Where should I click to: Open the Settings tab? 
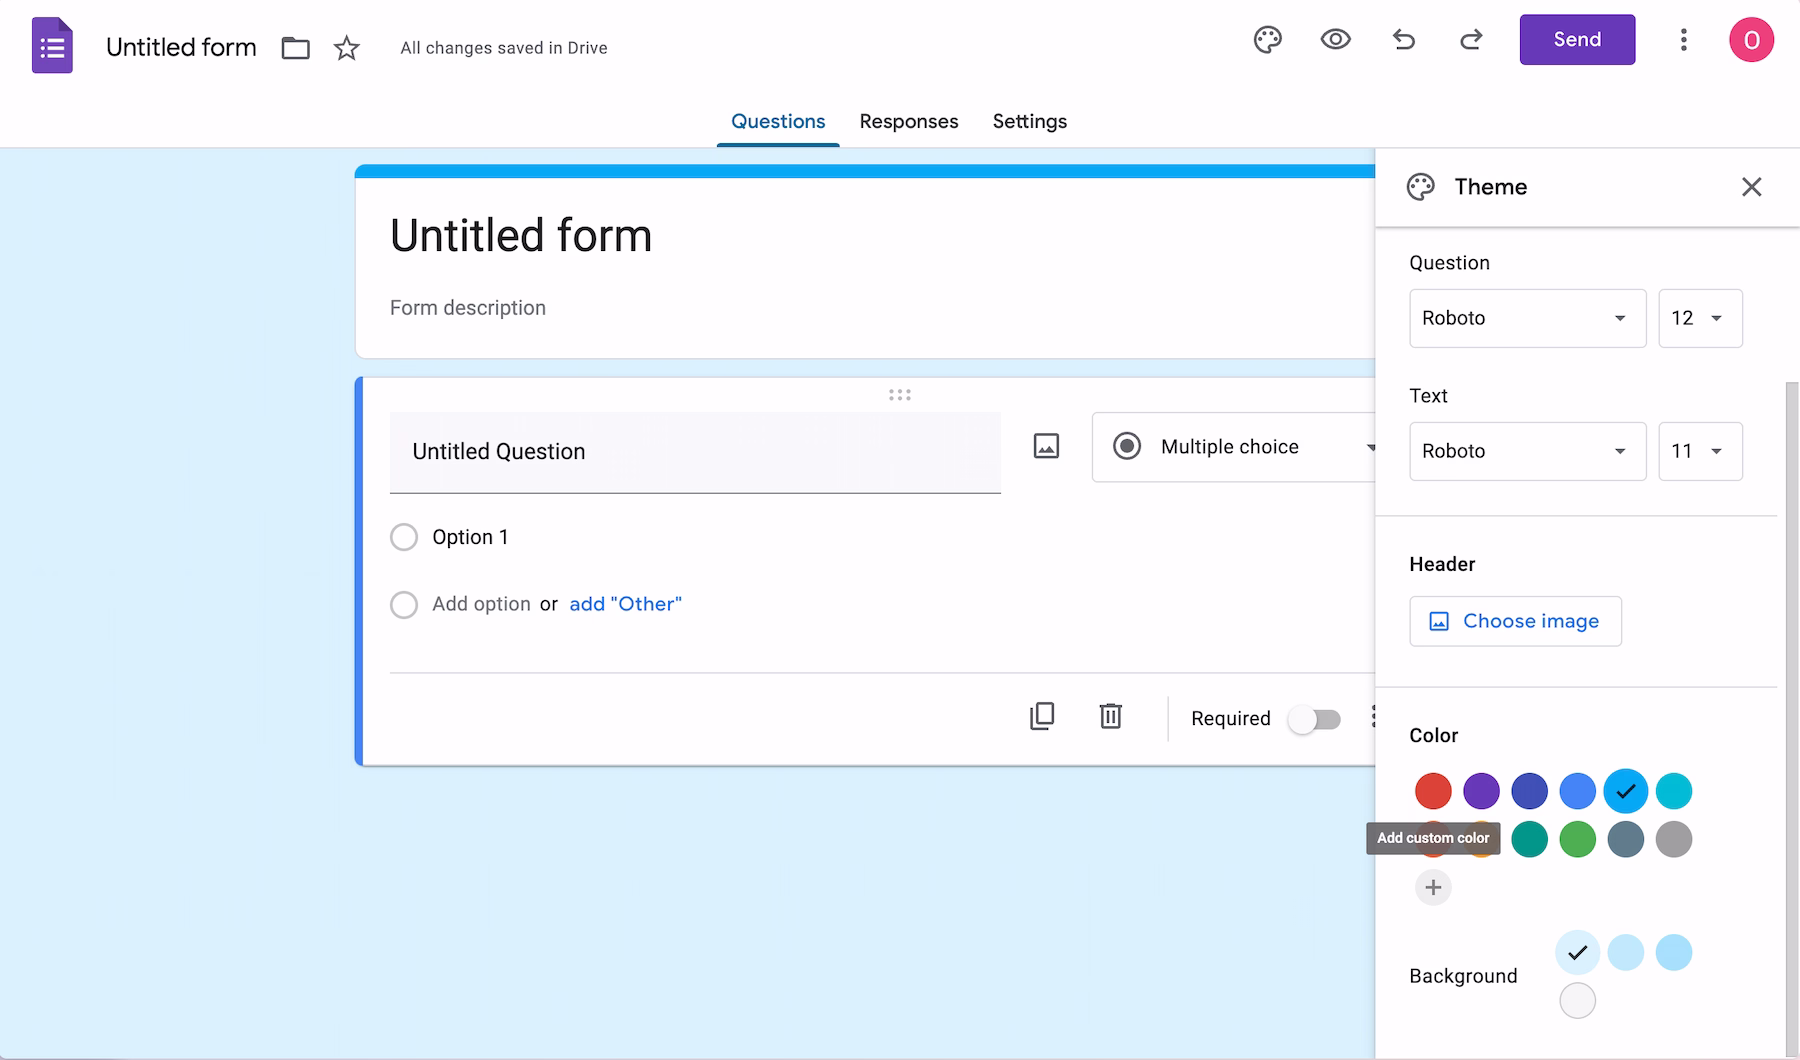click(x=1030, y=121)
